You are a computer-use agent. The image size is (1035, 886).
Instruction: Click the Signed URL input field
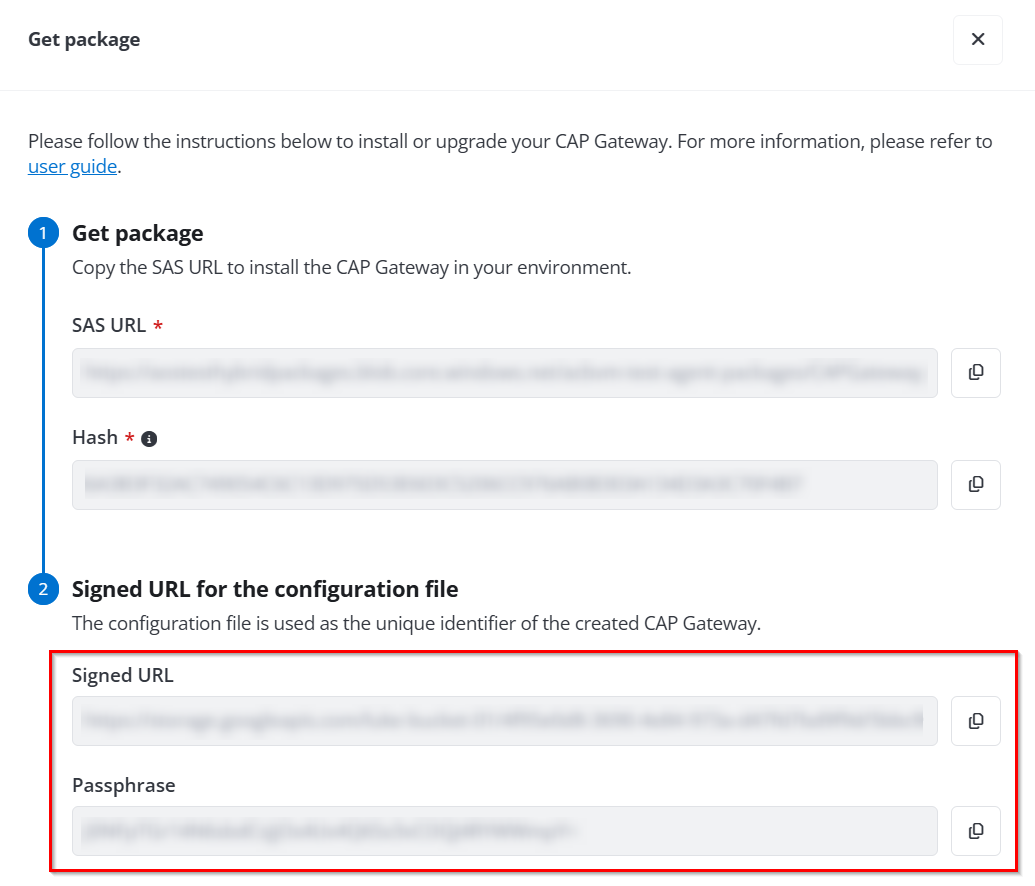point(505,720)
